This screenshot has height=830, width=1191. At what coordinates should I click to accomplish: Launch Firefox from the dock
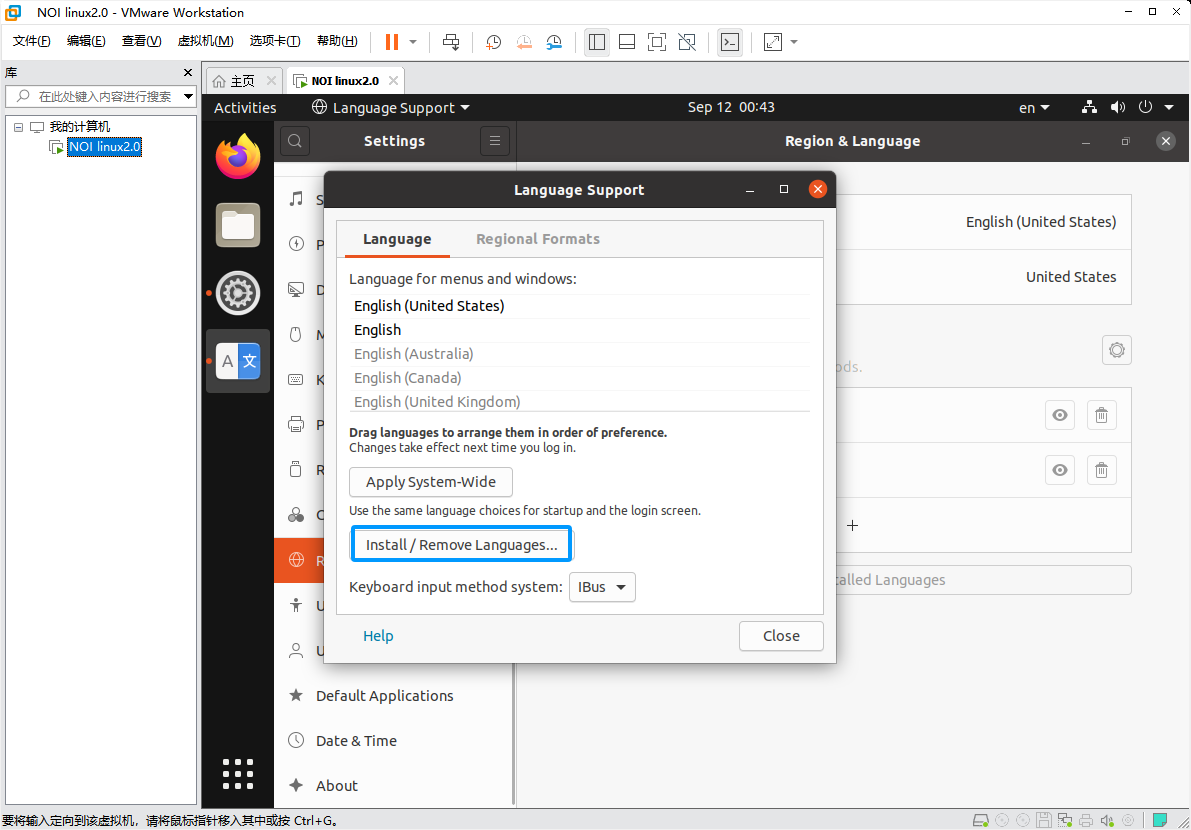coord(238,156)
